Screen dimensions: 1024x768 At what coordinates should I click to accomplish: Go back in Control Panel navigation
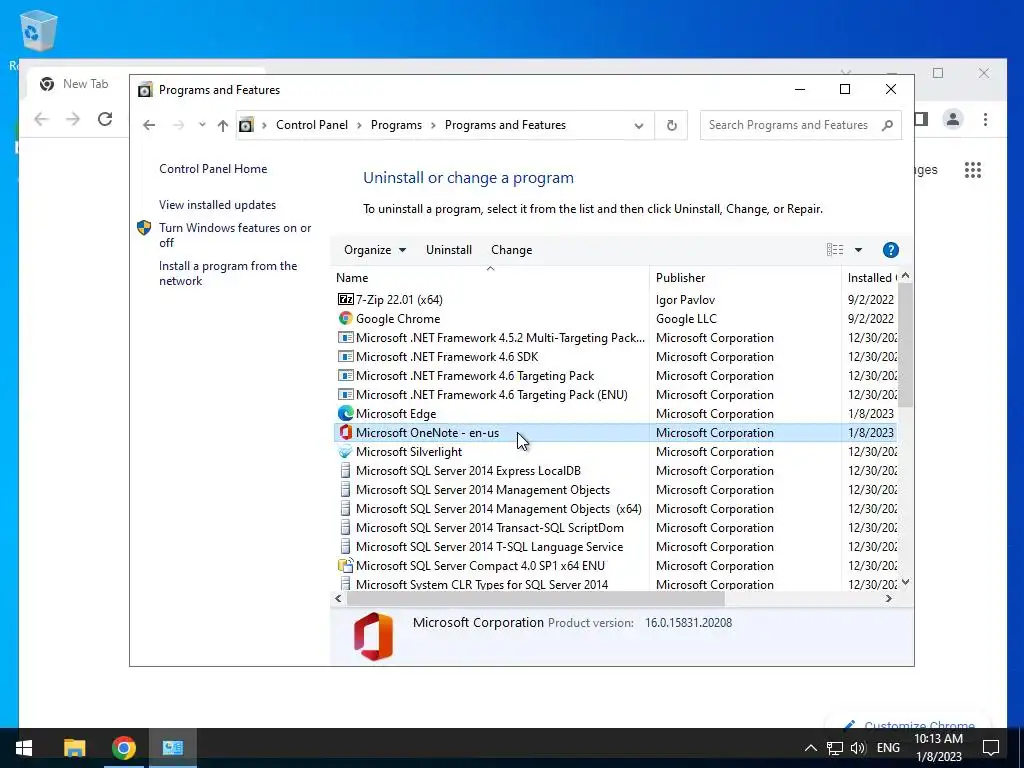click(x=149, y=125)
